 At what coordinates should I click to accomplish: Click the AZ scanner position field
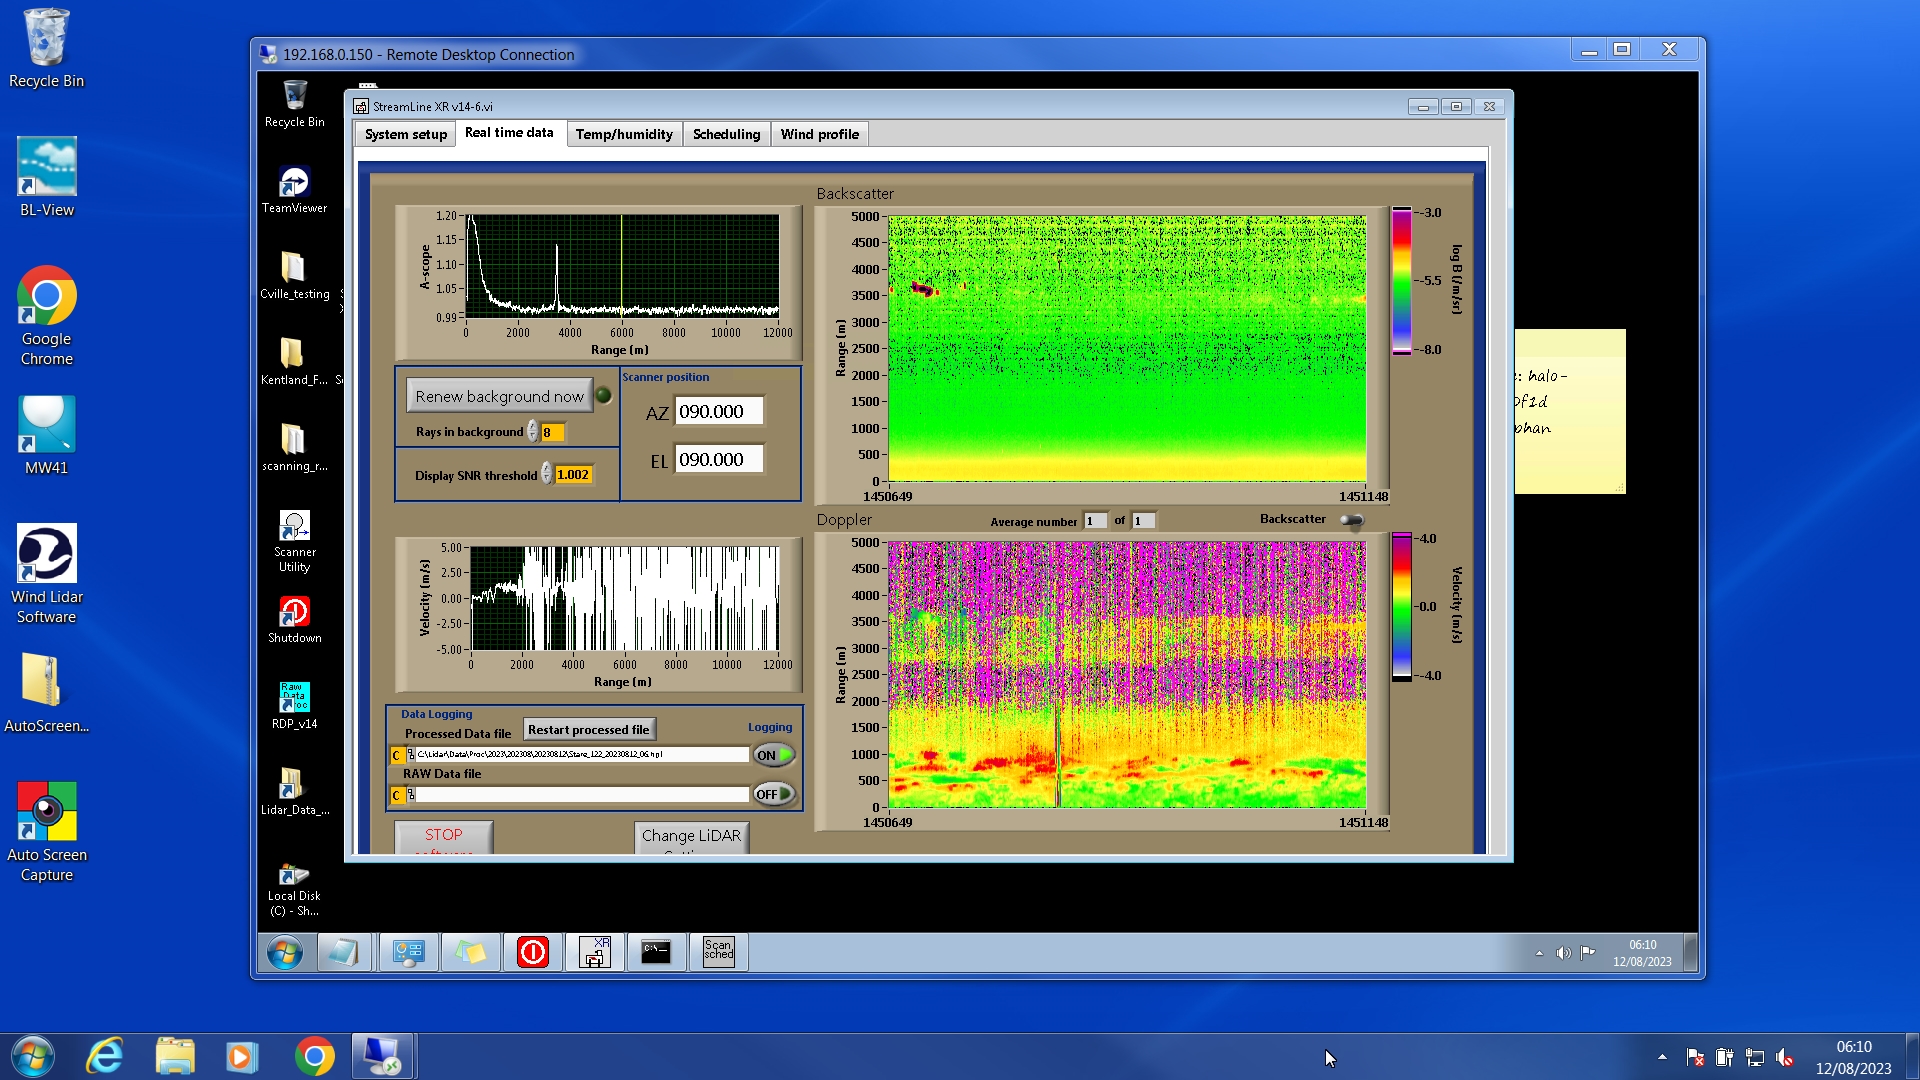click(718, 411)
